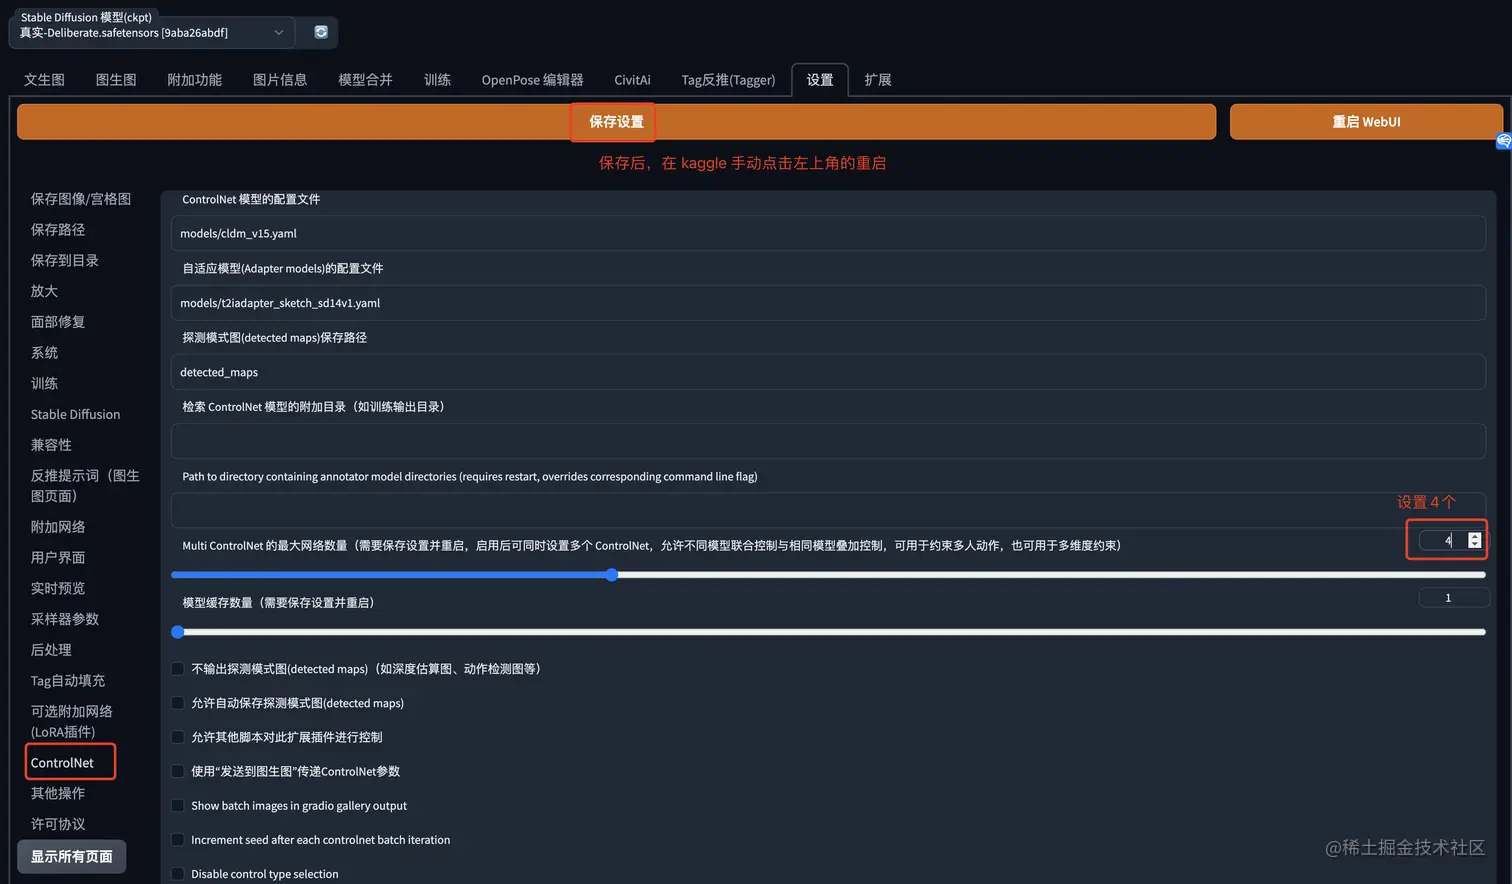
Task: Open 反推提示词（图生图页面） settings section
Action: (85, 486)
